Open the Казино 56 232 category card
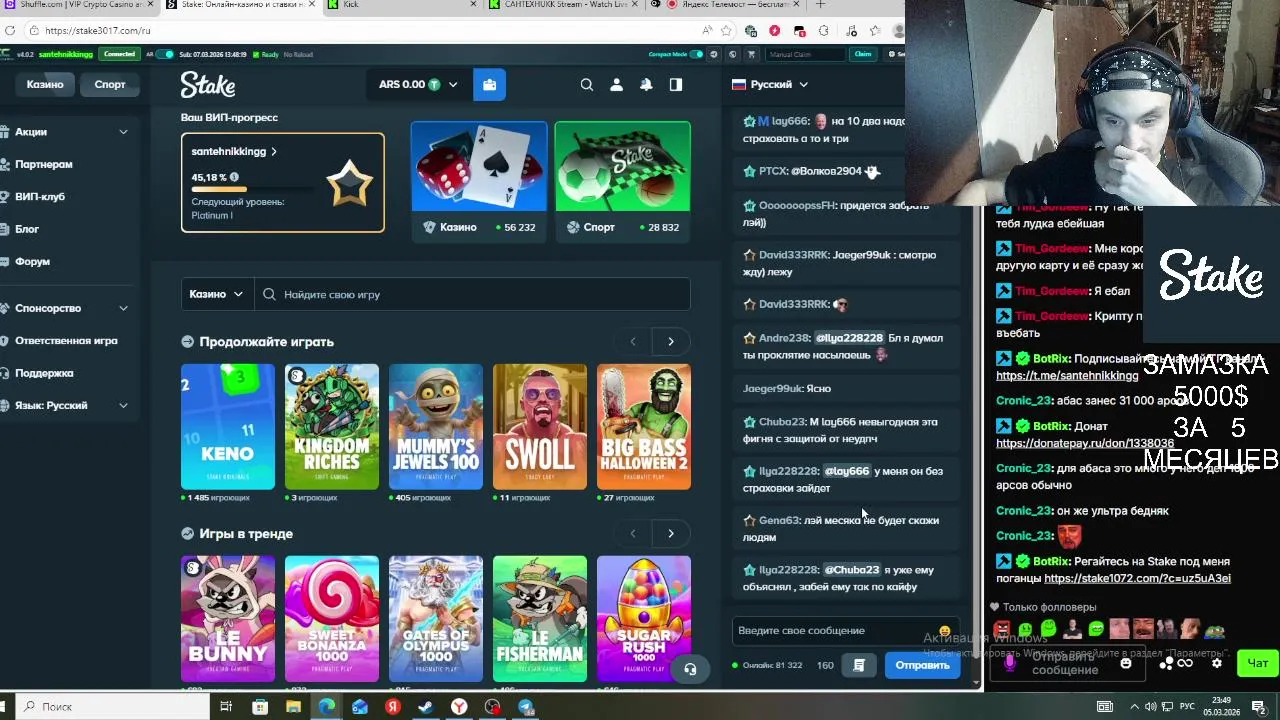Viewport: 1280px width, 720px height. [x=479, y=181]
